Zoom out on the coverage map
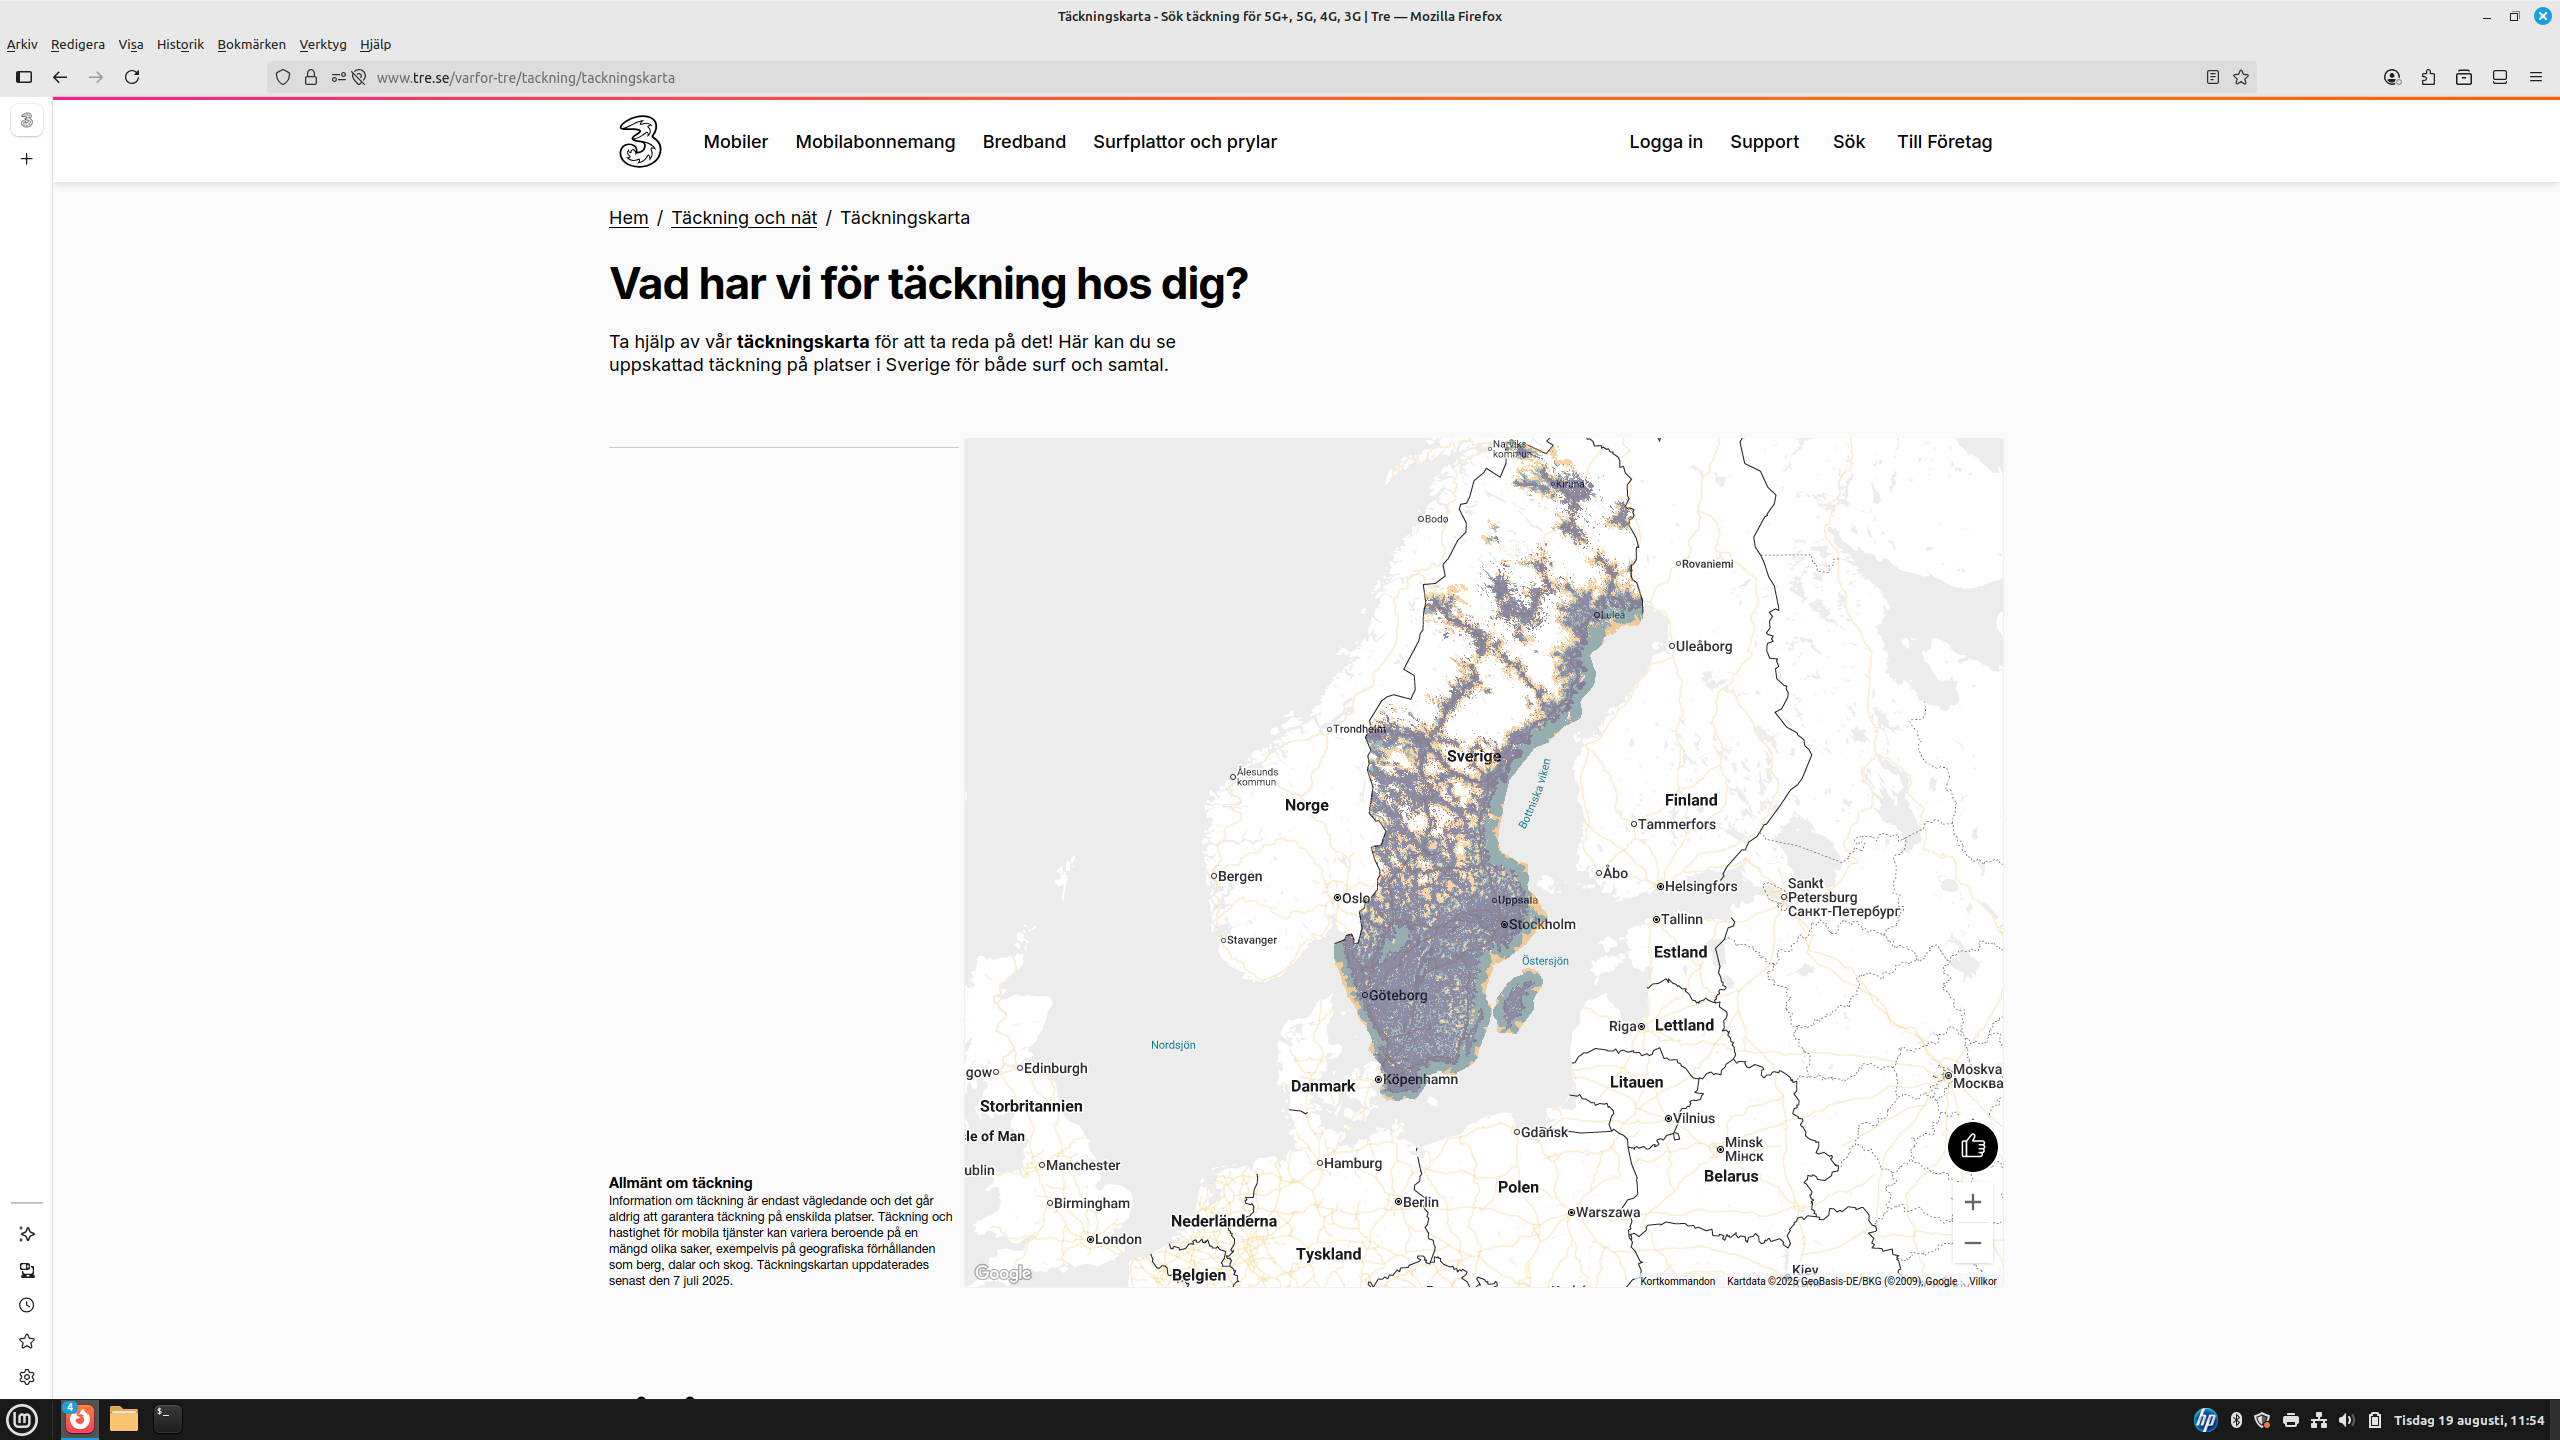 click(1972, 1243)
